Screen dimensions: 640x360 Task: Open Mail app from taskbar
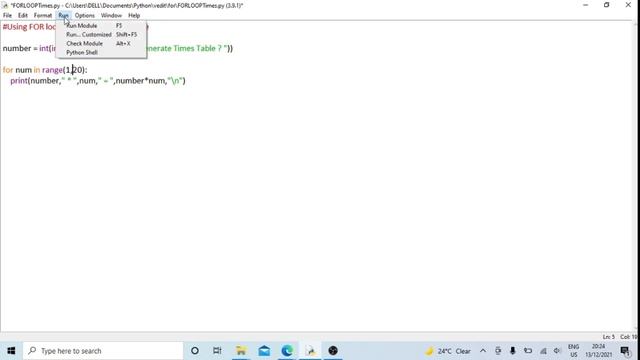tap(264, 351)
